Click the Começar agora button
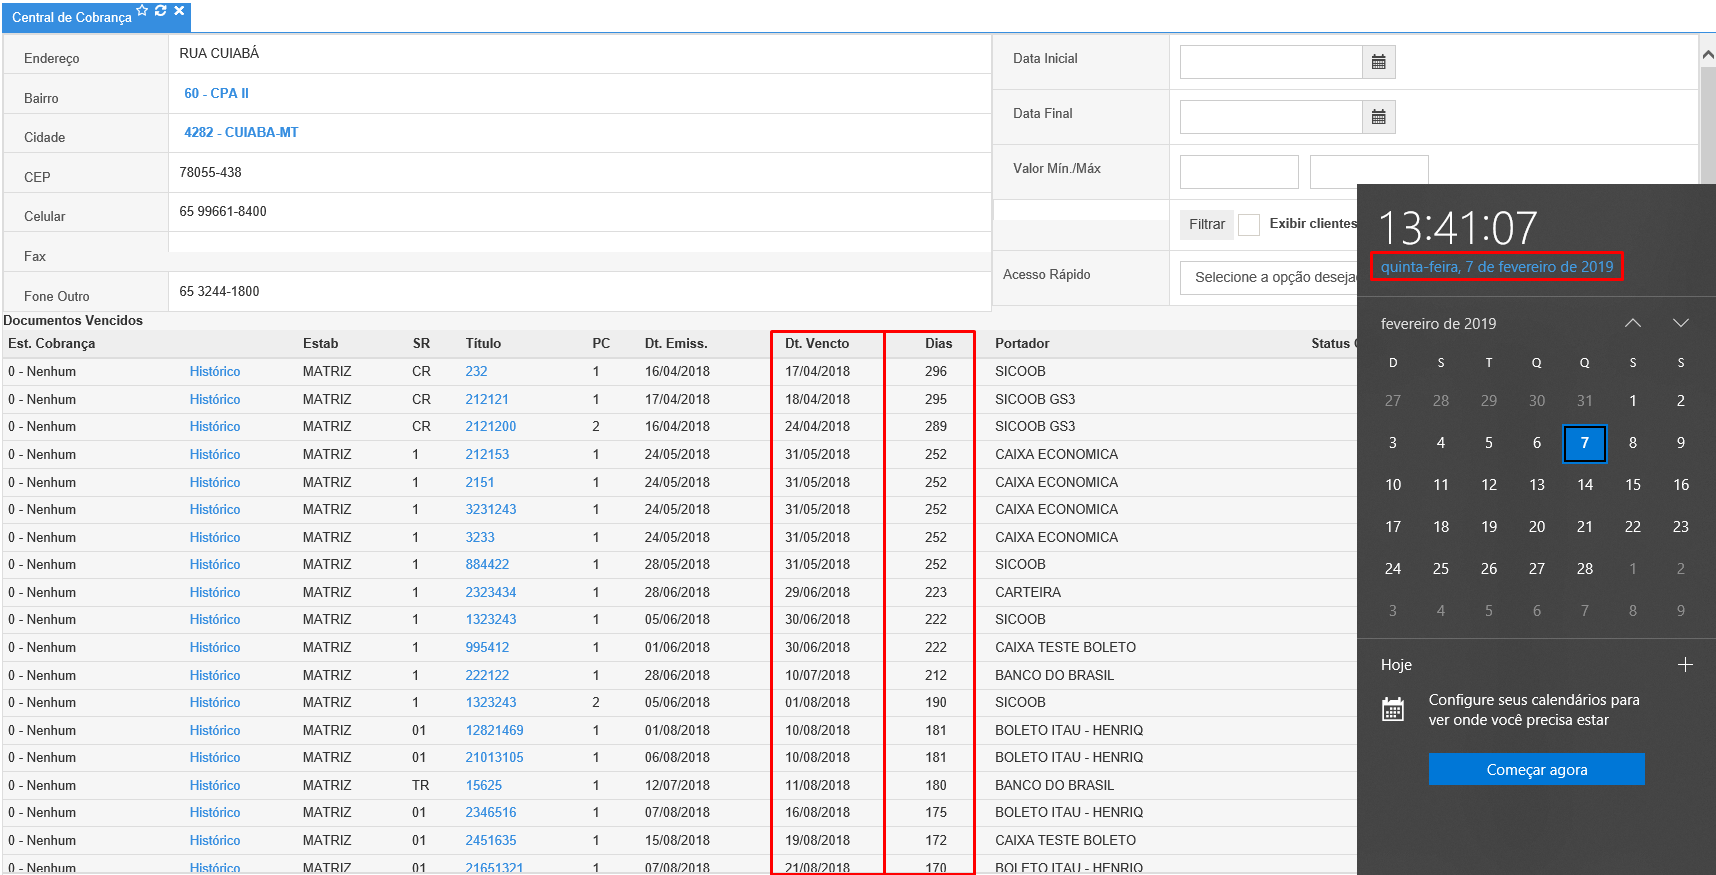 pyautogui.click(x=1537, y=769)
